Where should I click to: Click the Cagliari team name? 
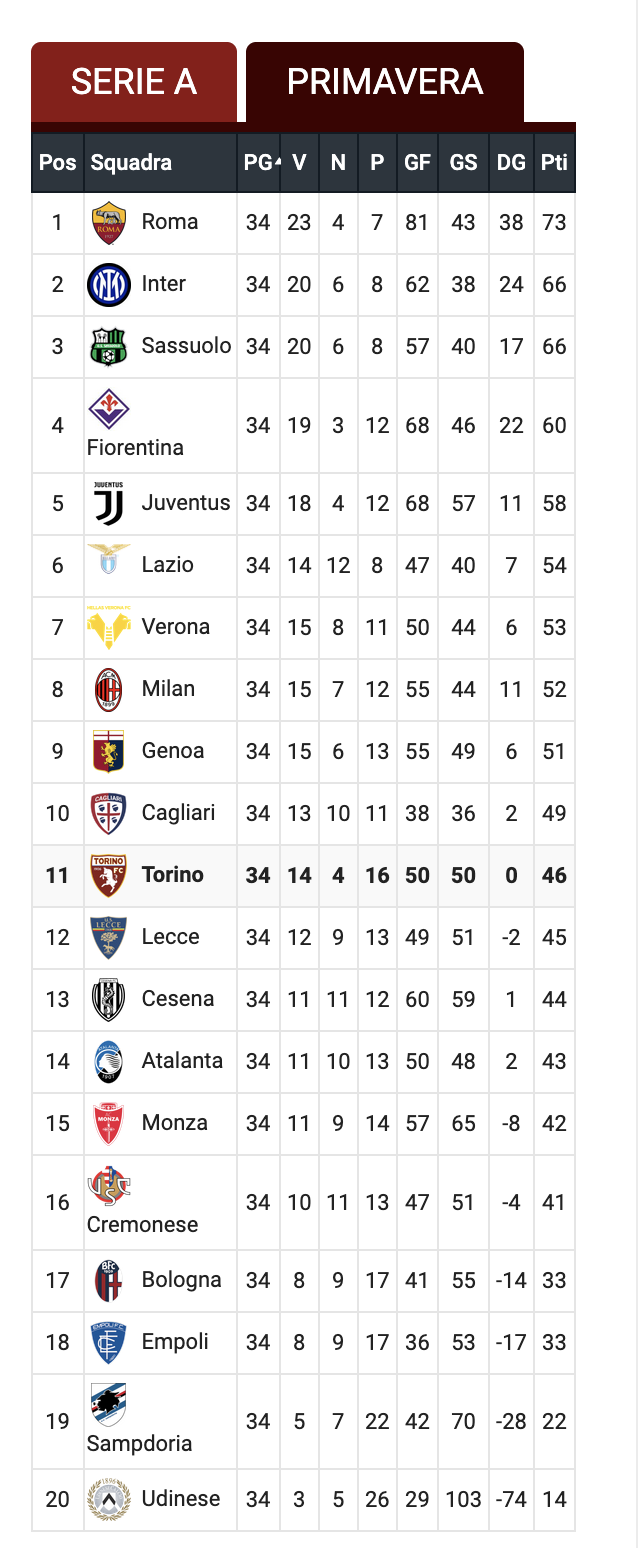point(178,813)
